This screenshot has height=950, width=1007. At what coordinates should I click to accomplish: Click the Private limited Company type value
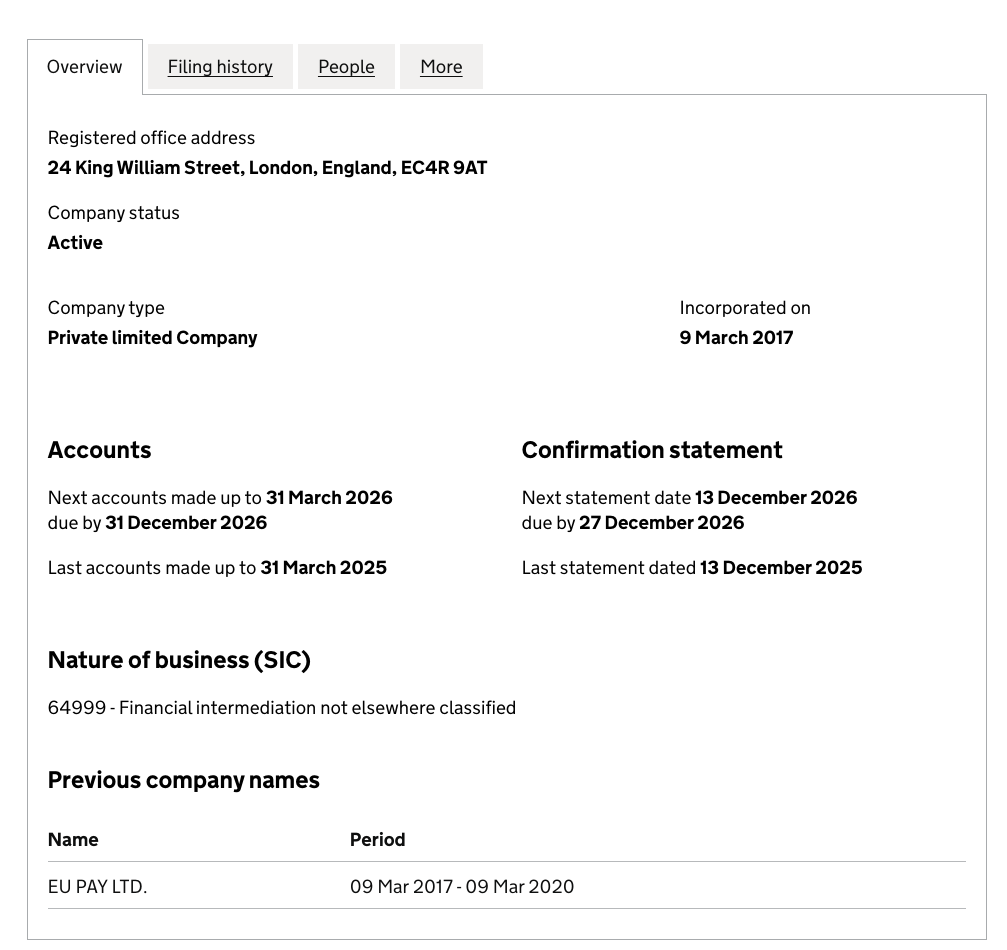(x=152, y=338)
